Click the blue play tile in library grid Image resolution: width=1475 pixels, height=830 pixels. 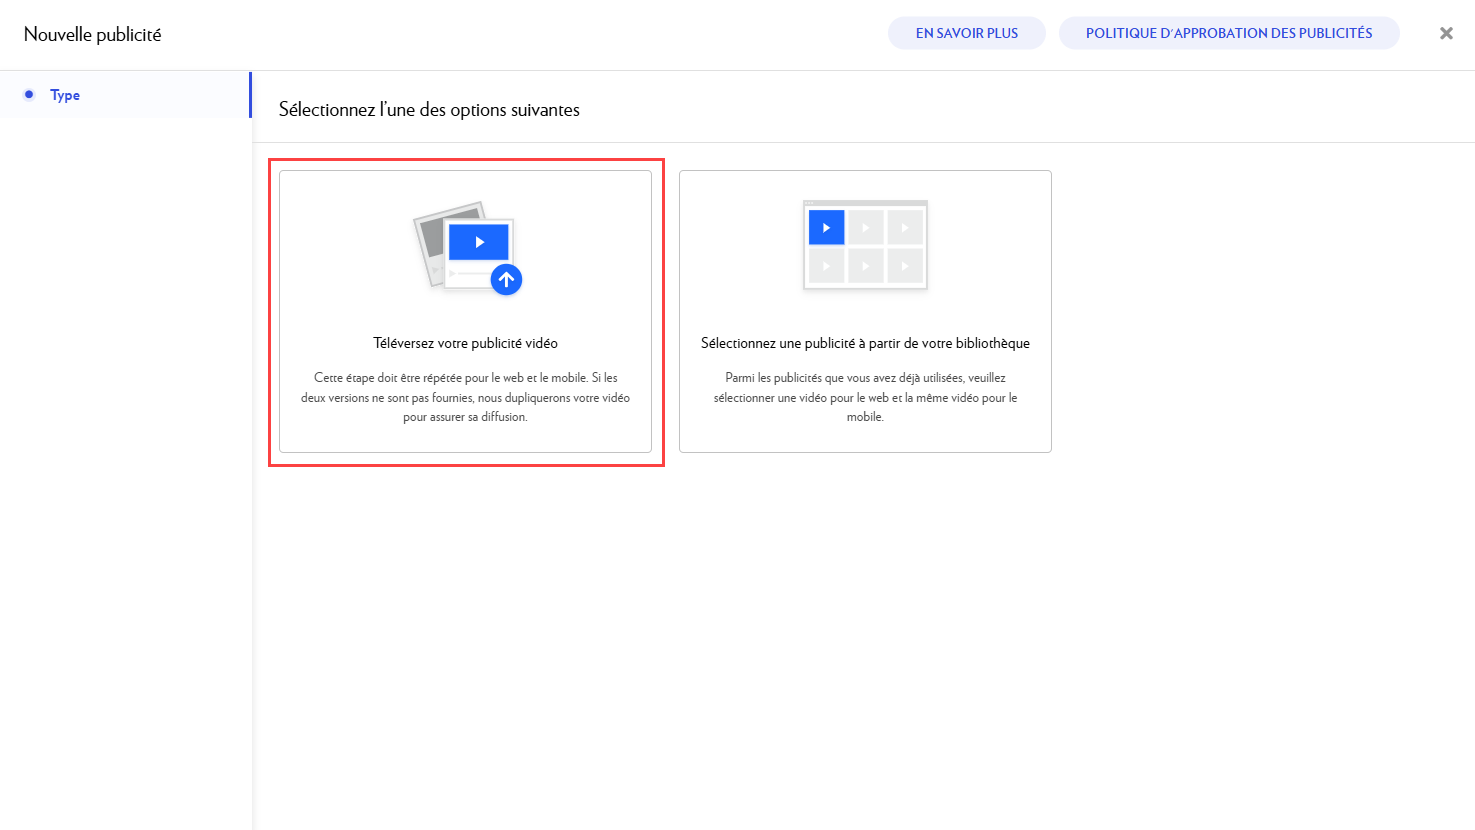point(826,228)
